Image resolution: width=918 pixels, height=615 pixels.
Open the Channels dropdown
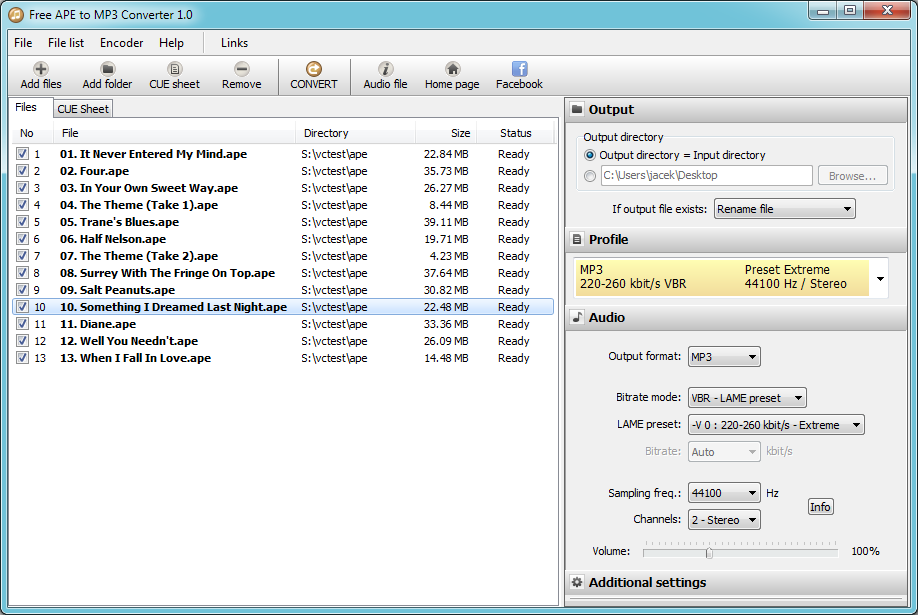coord(723,519)
